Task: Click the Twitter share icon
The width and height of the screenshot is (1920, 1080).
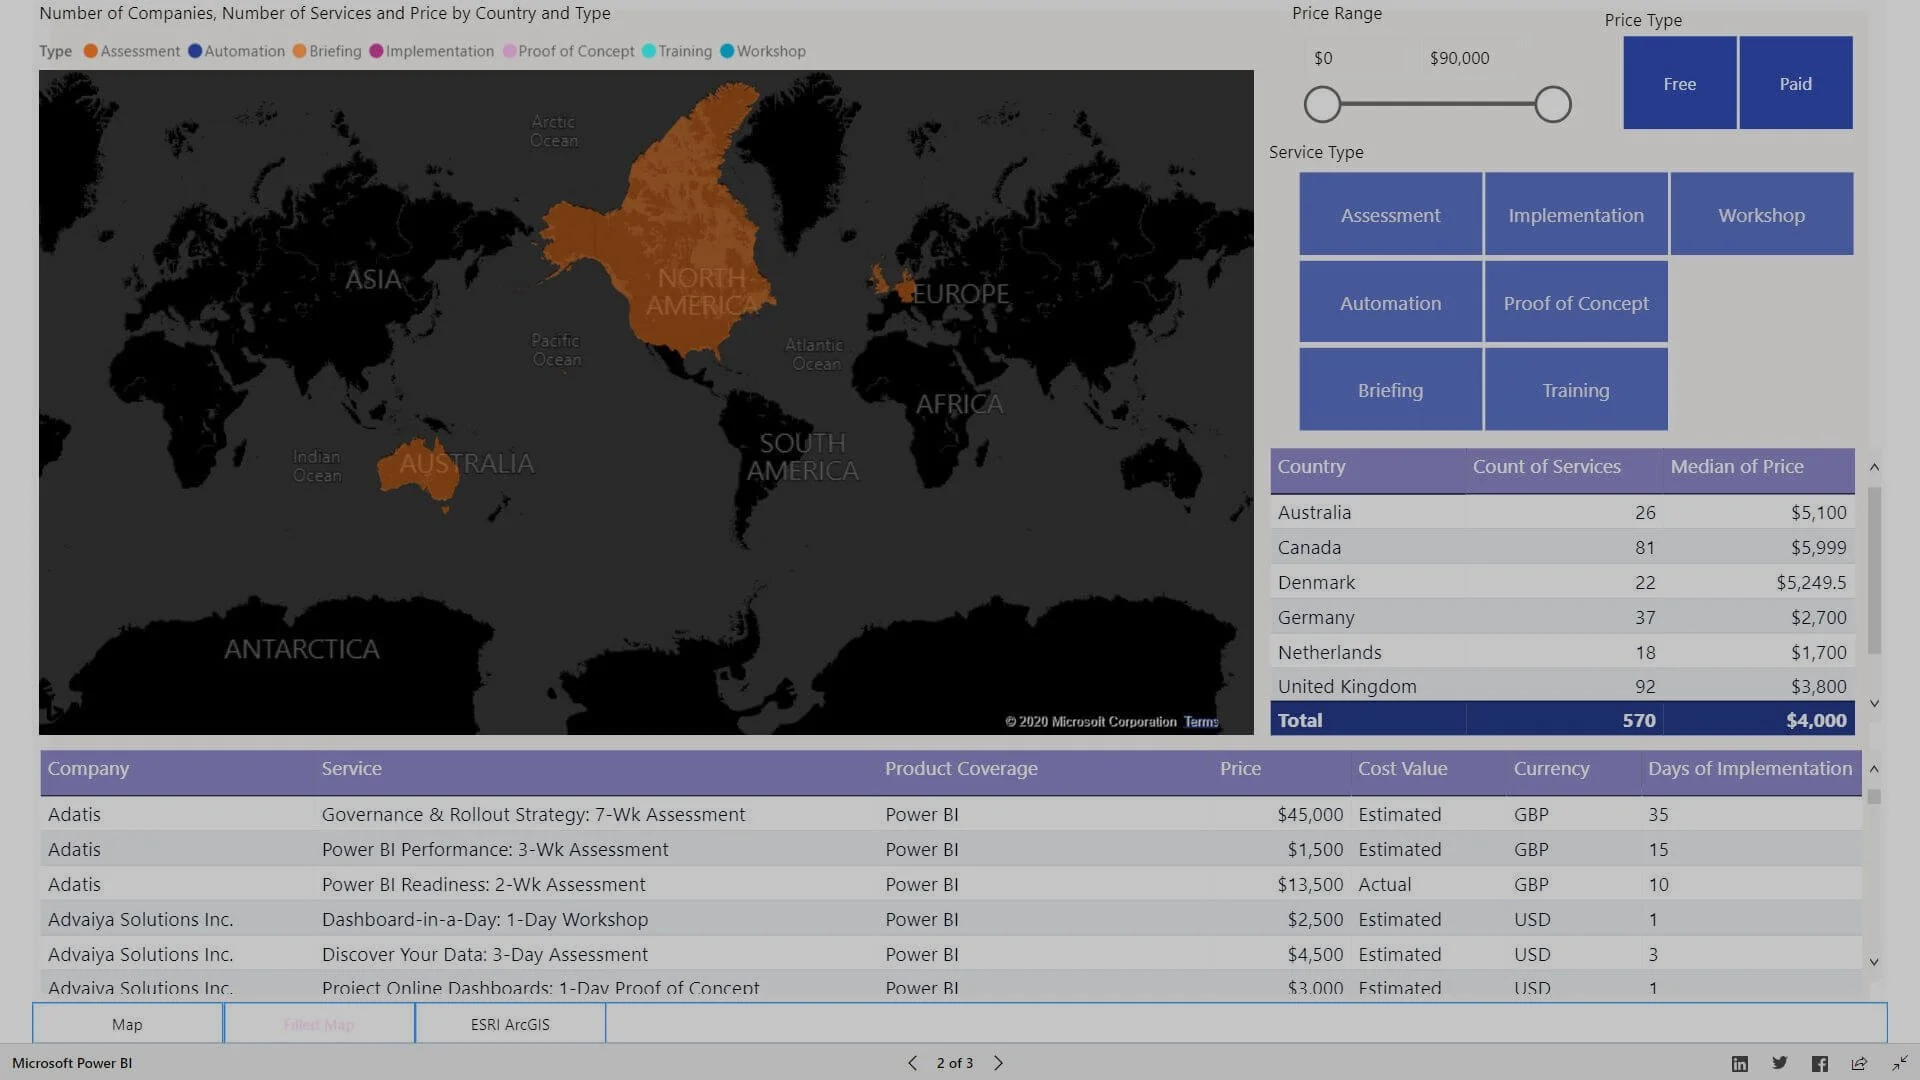Action: (x=1780, y=1064)
